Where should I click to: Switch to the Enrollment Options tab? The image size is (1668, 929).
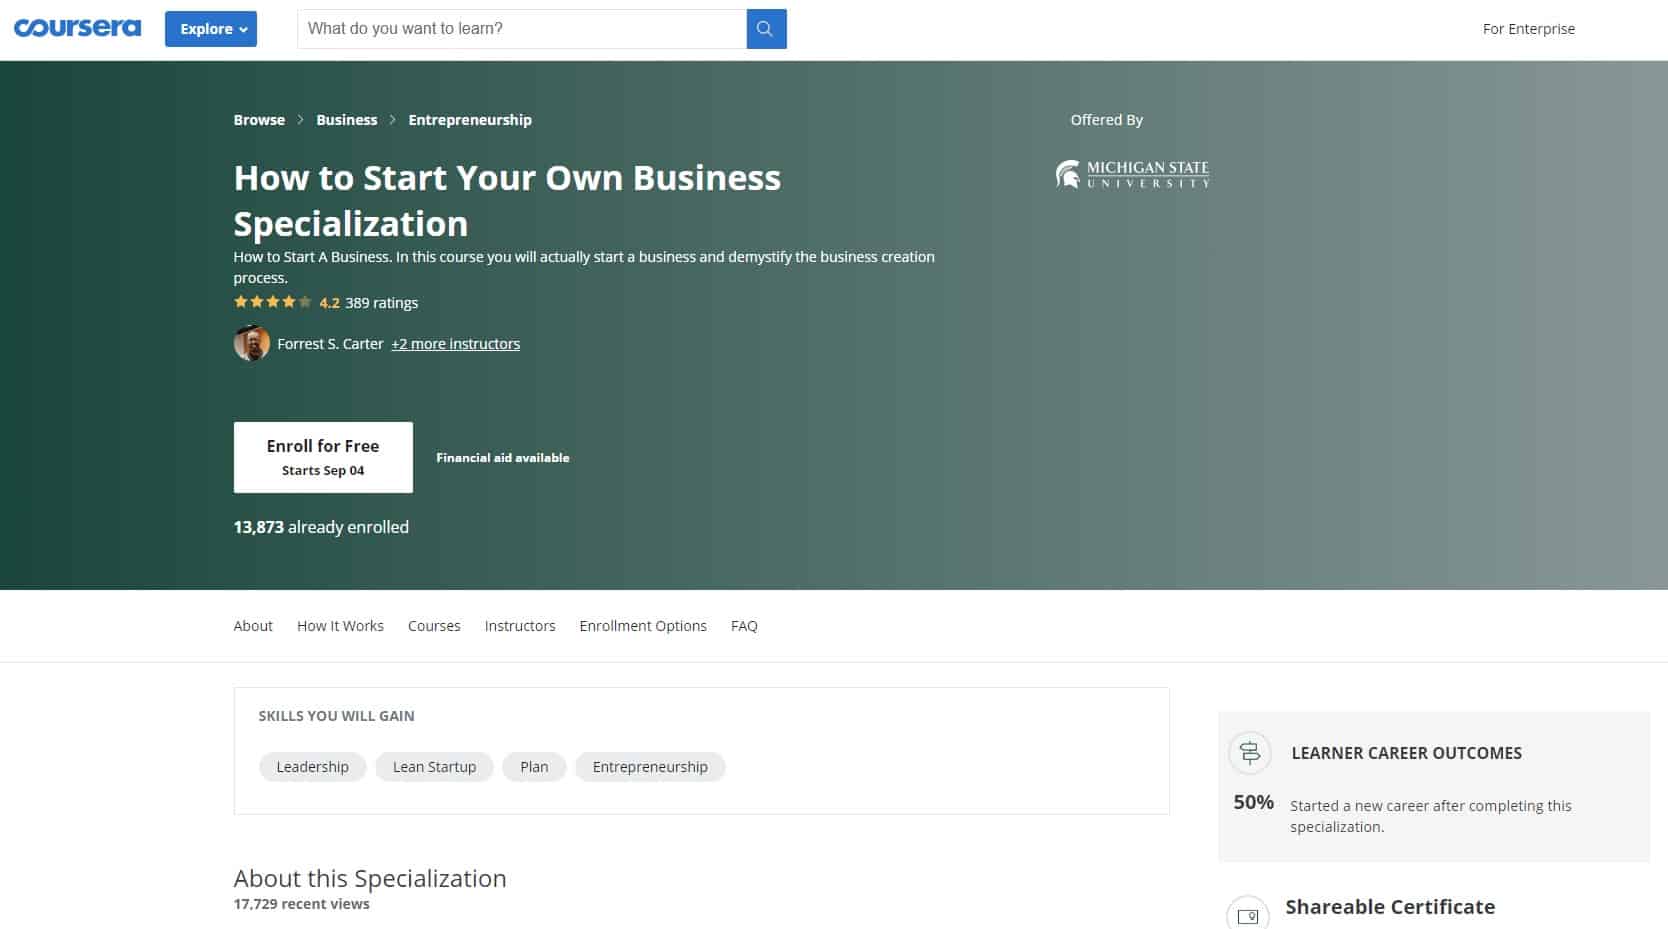pos(643,626)
